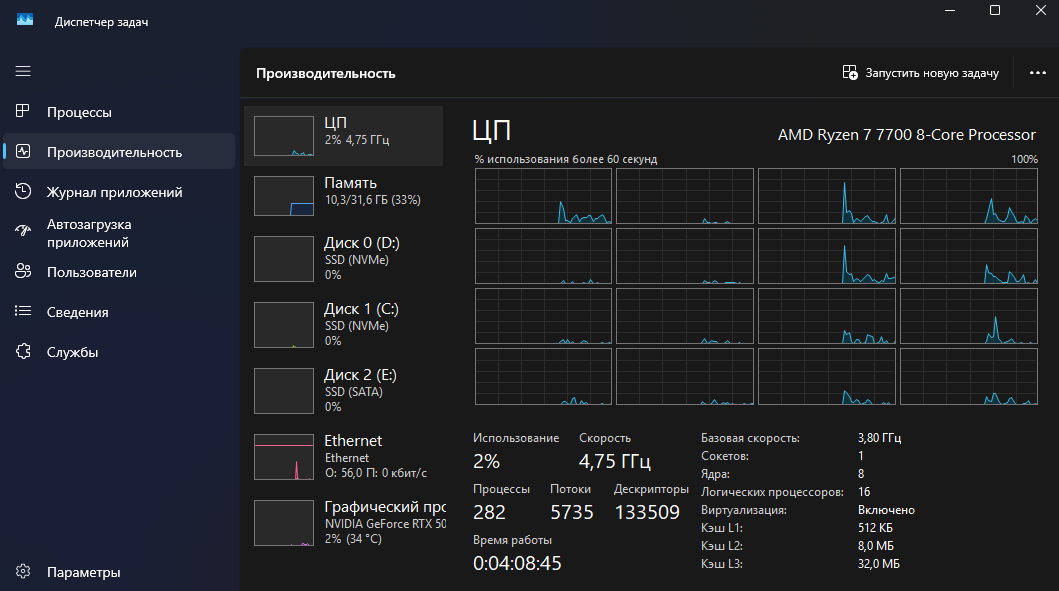Toggle the hamburger navigation menu
1059x591 pixels.
[23, 71]
